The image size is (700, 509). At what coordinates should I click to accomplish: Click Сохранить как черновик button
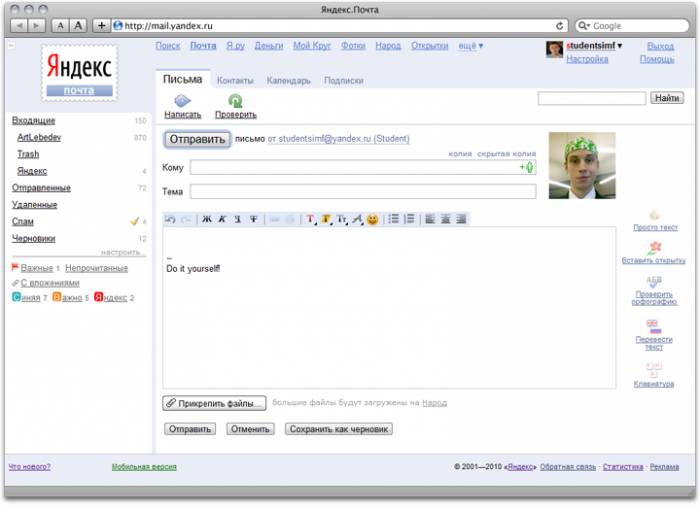coord(339,429)
